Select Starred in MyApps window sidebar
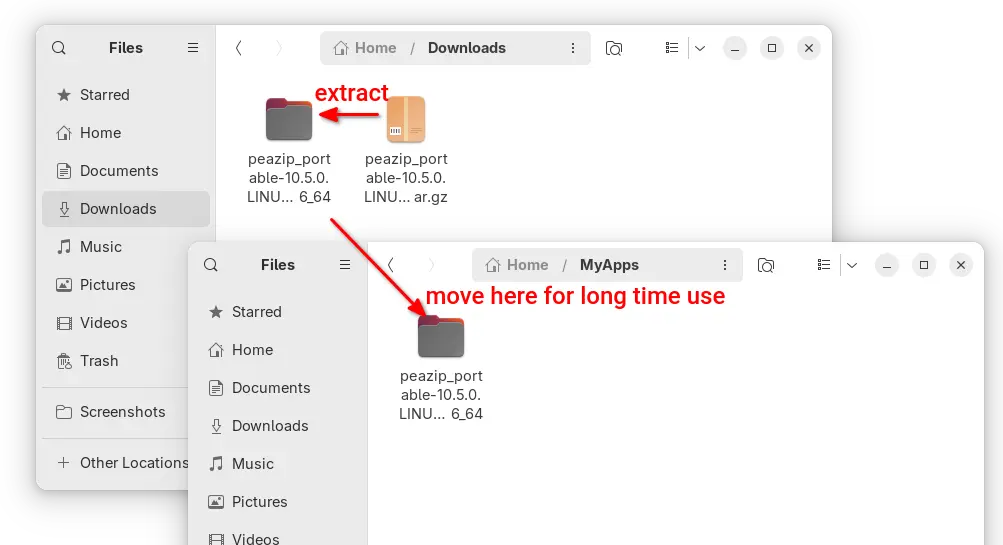 [278, 312]
